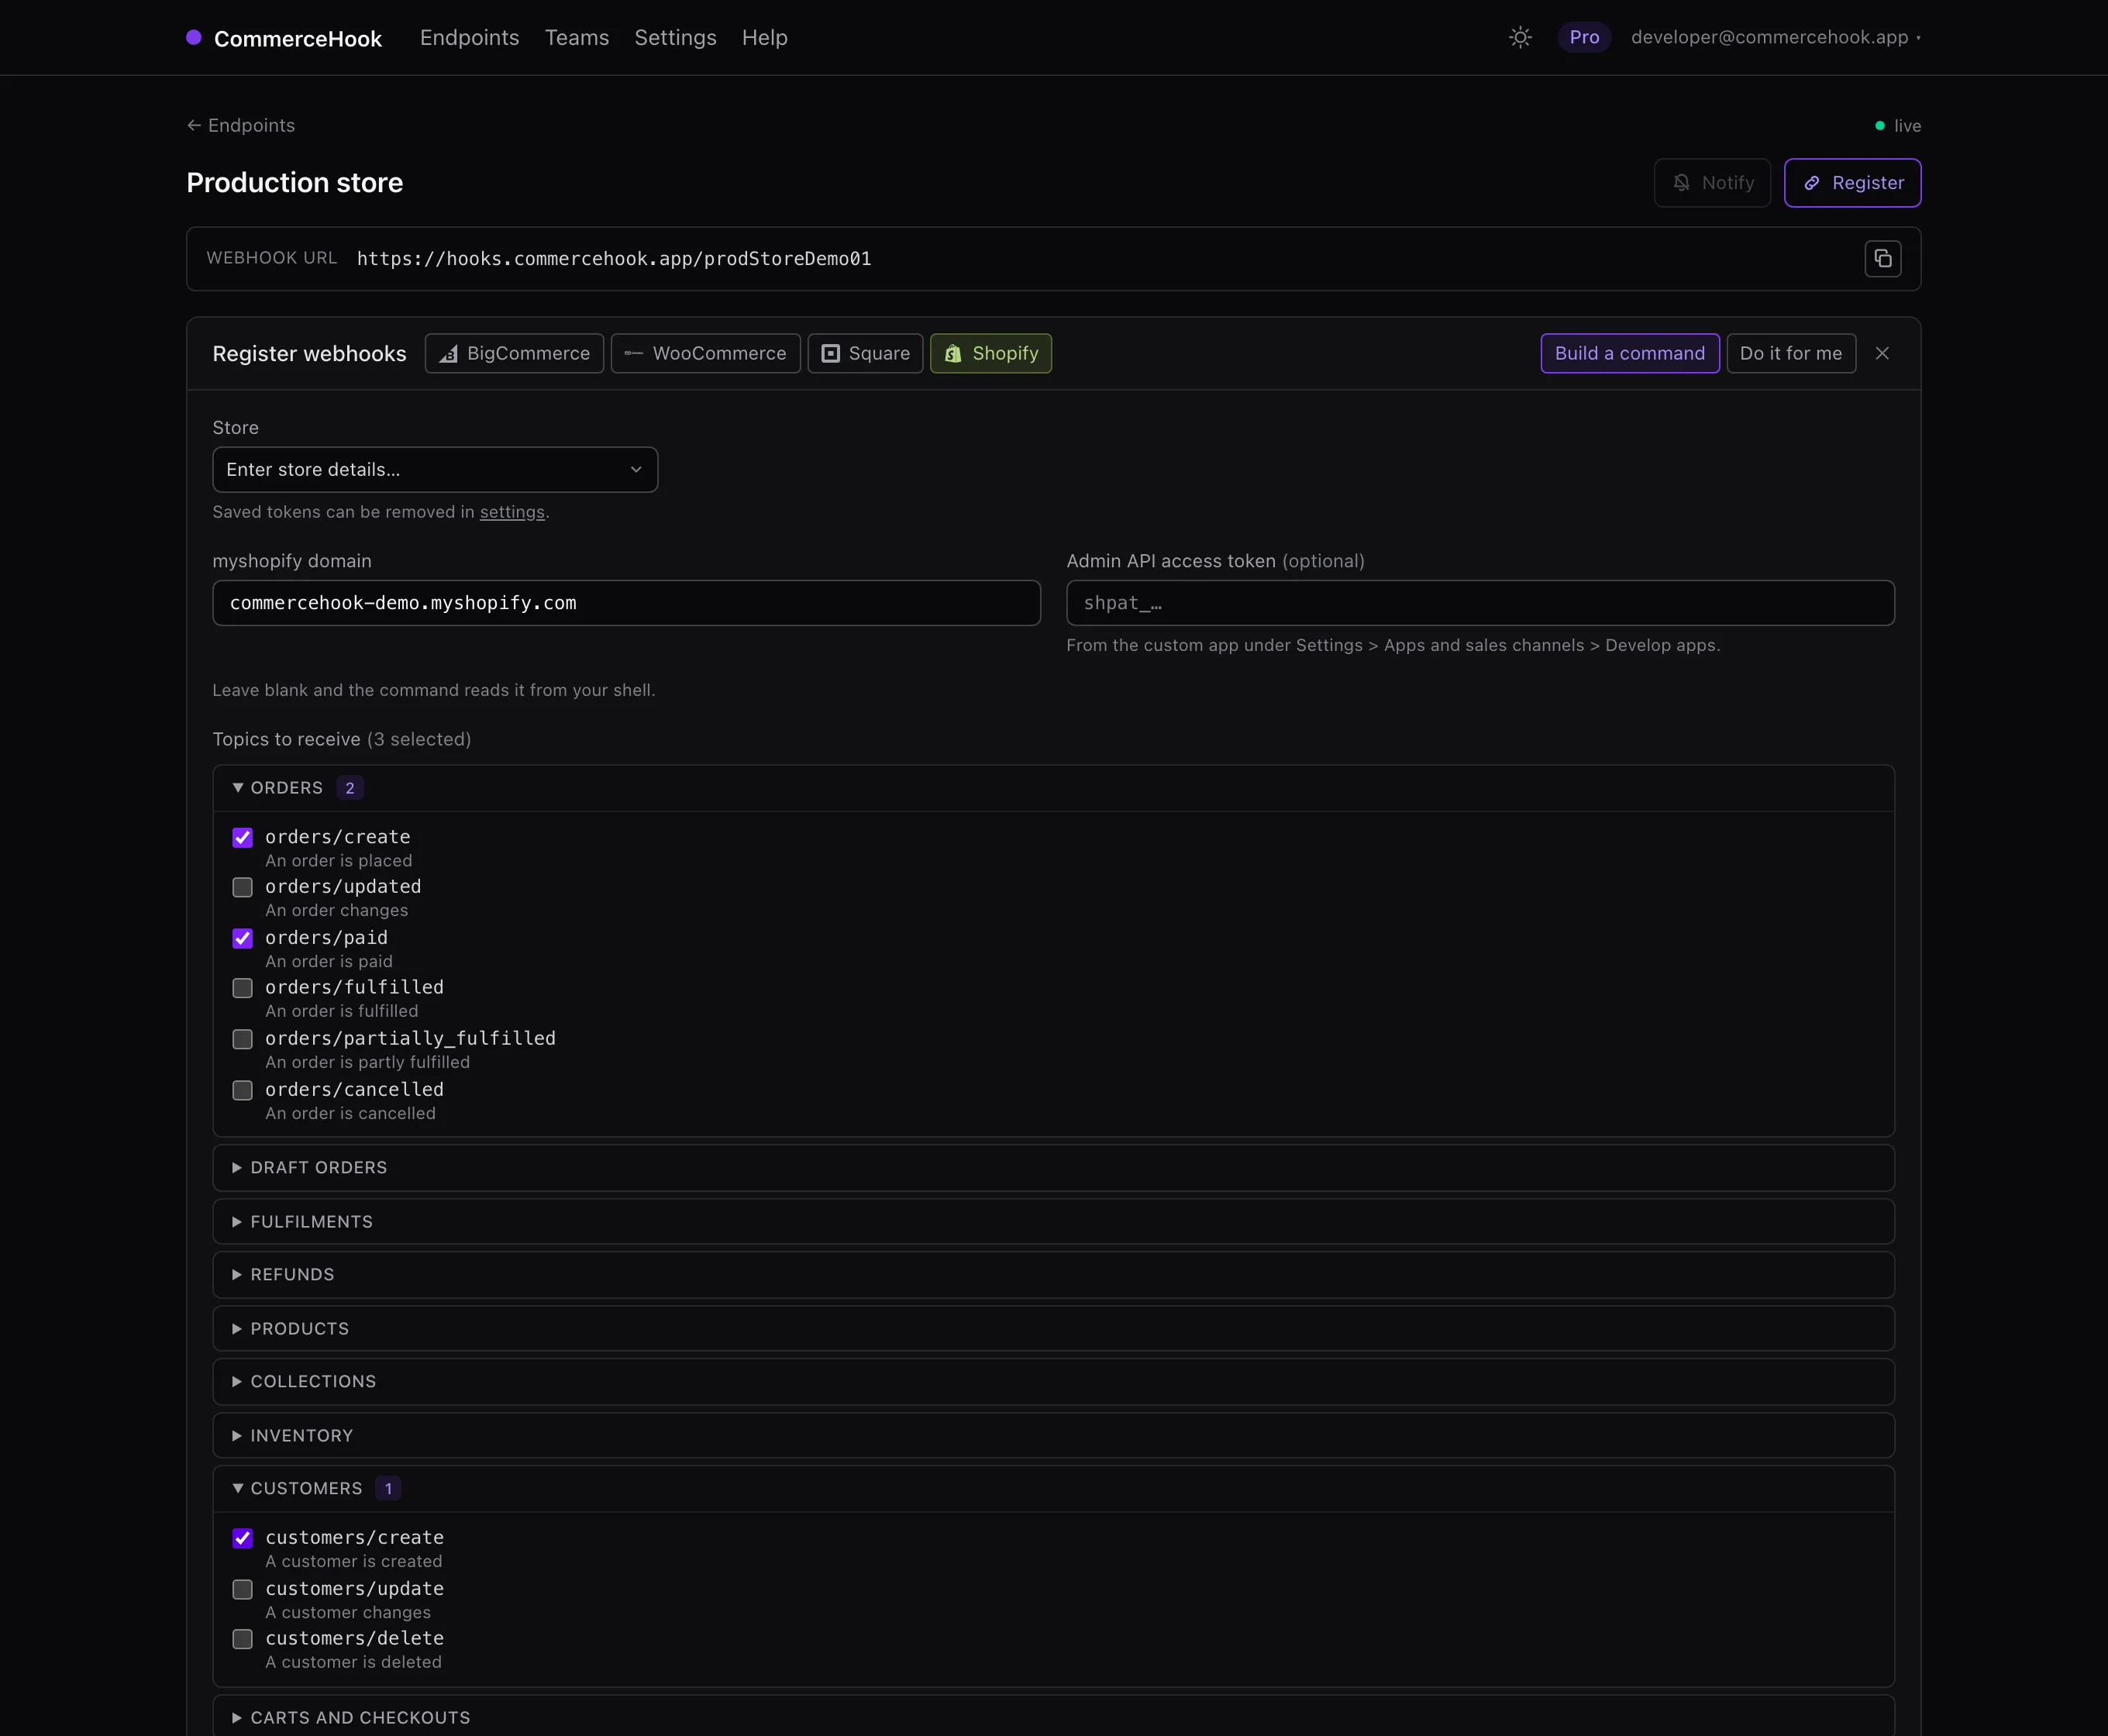2108x1736 pixels.
Task: Click the "An order is placed" description
Action: (339, 861)
